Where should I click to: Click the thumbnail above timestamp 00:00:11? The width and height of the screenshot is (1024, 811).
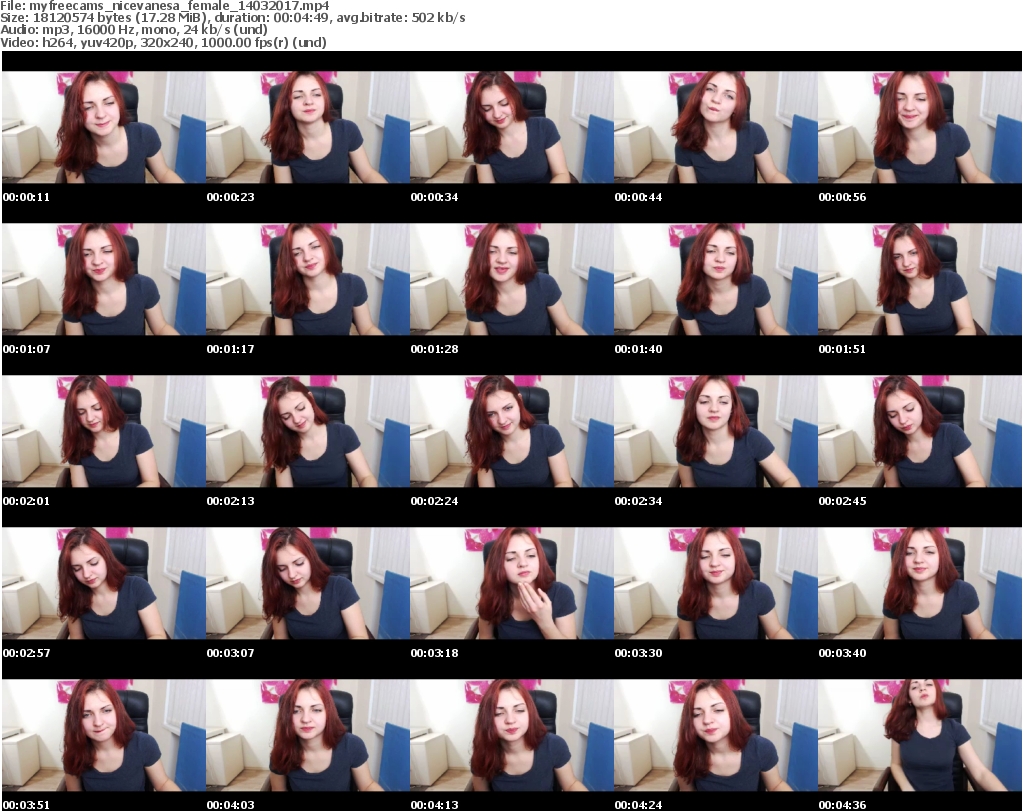pyautogui.click(x=104, y=127)
